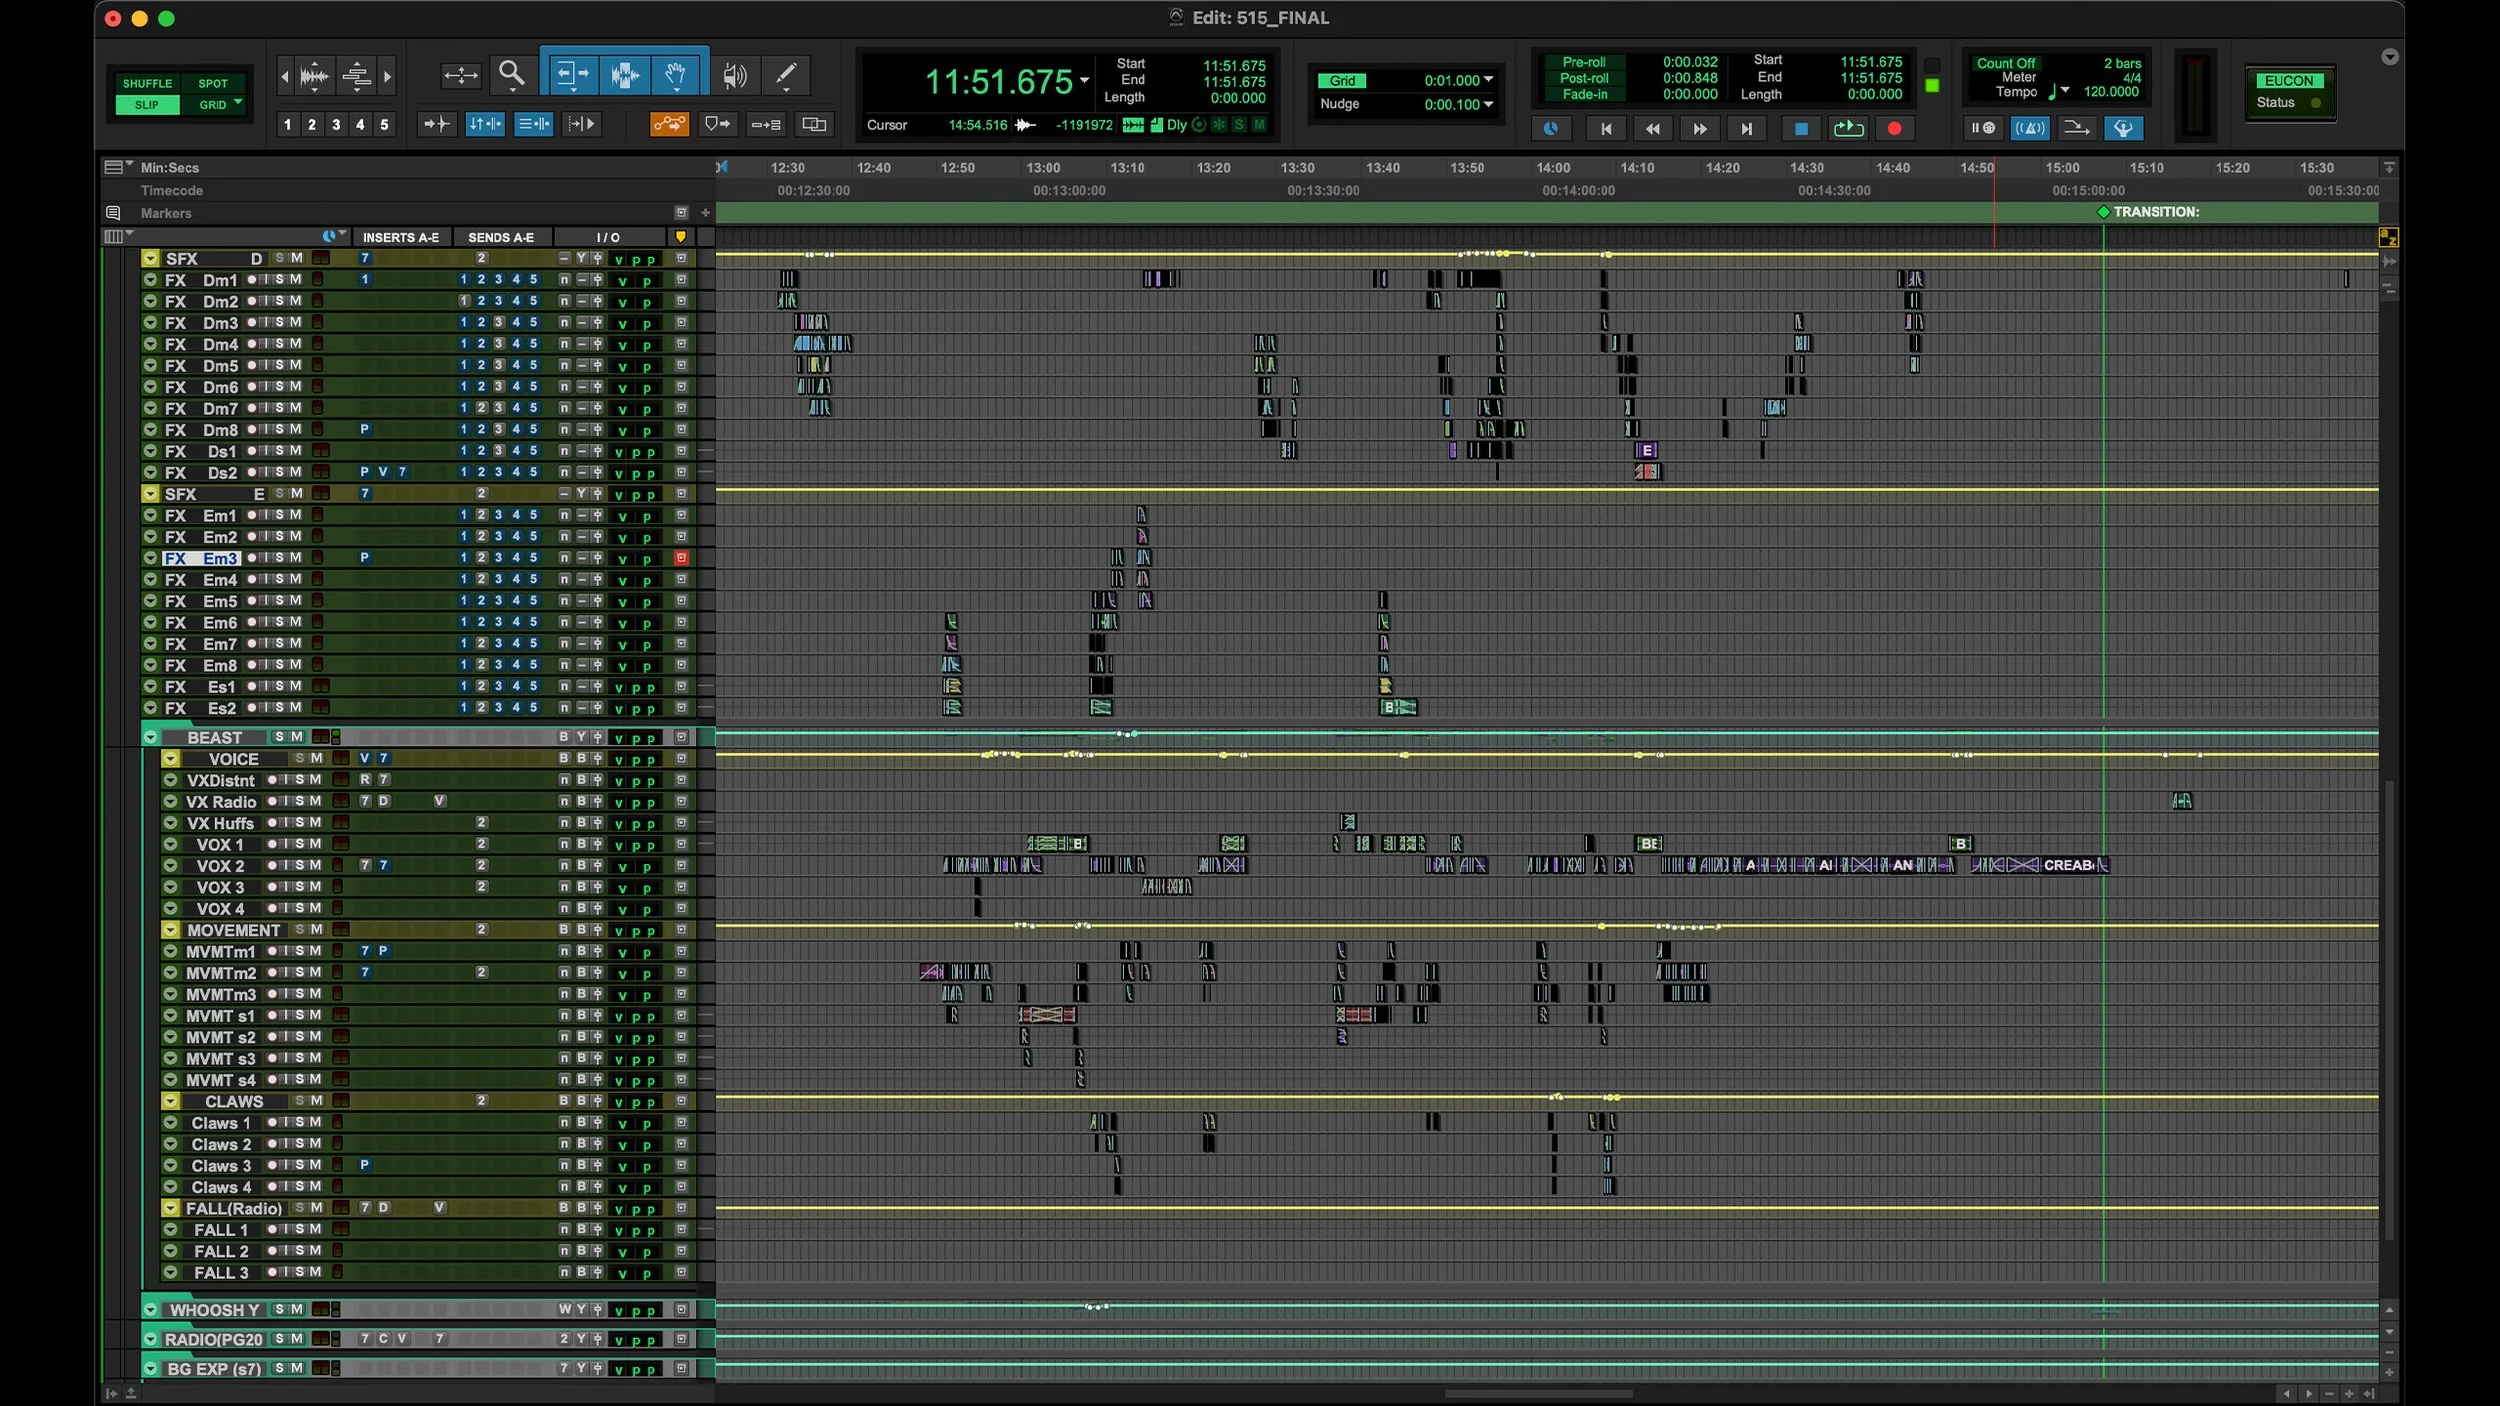Screen dimensions: 2500x1406
Task: Toggle Fade-in on
Action: pyautogui.click(x=1584, y=94)
